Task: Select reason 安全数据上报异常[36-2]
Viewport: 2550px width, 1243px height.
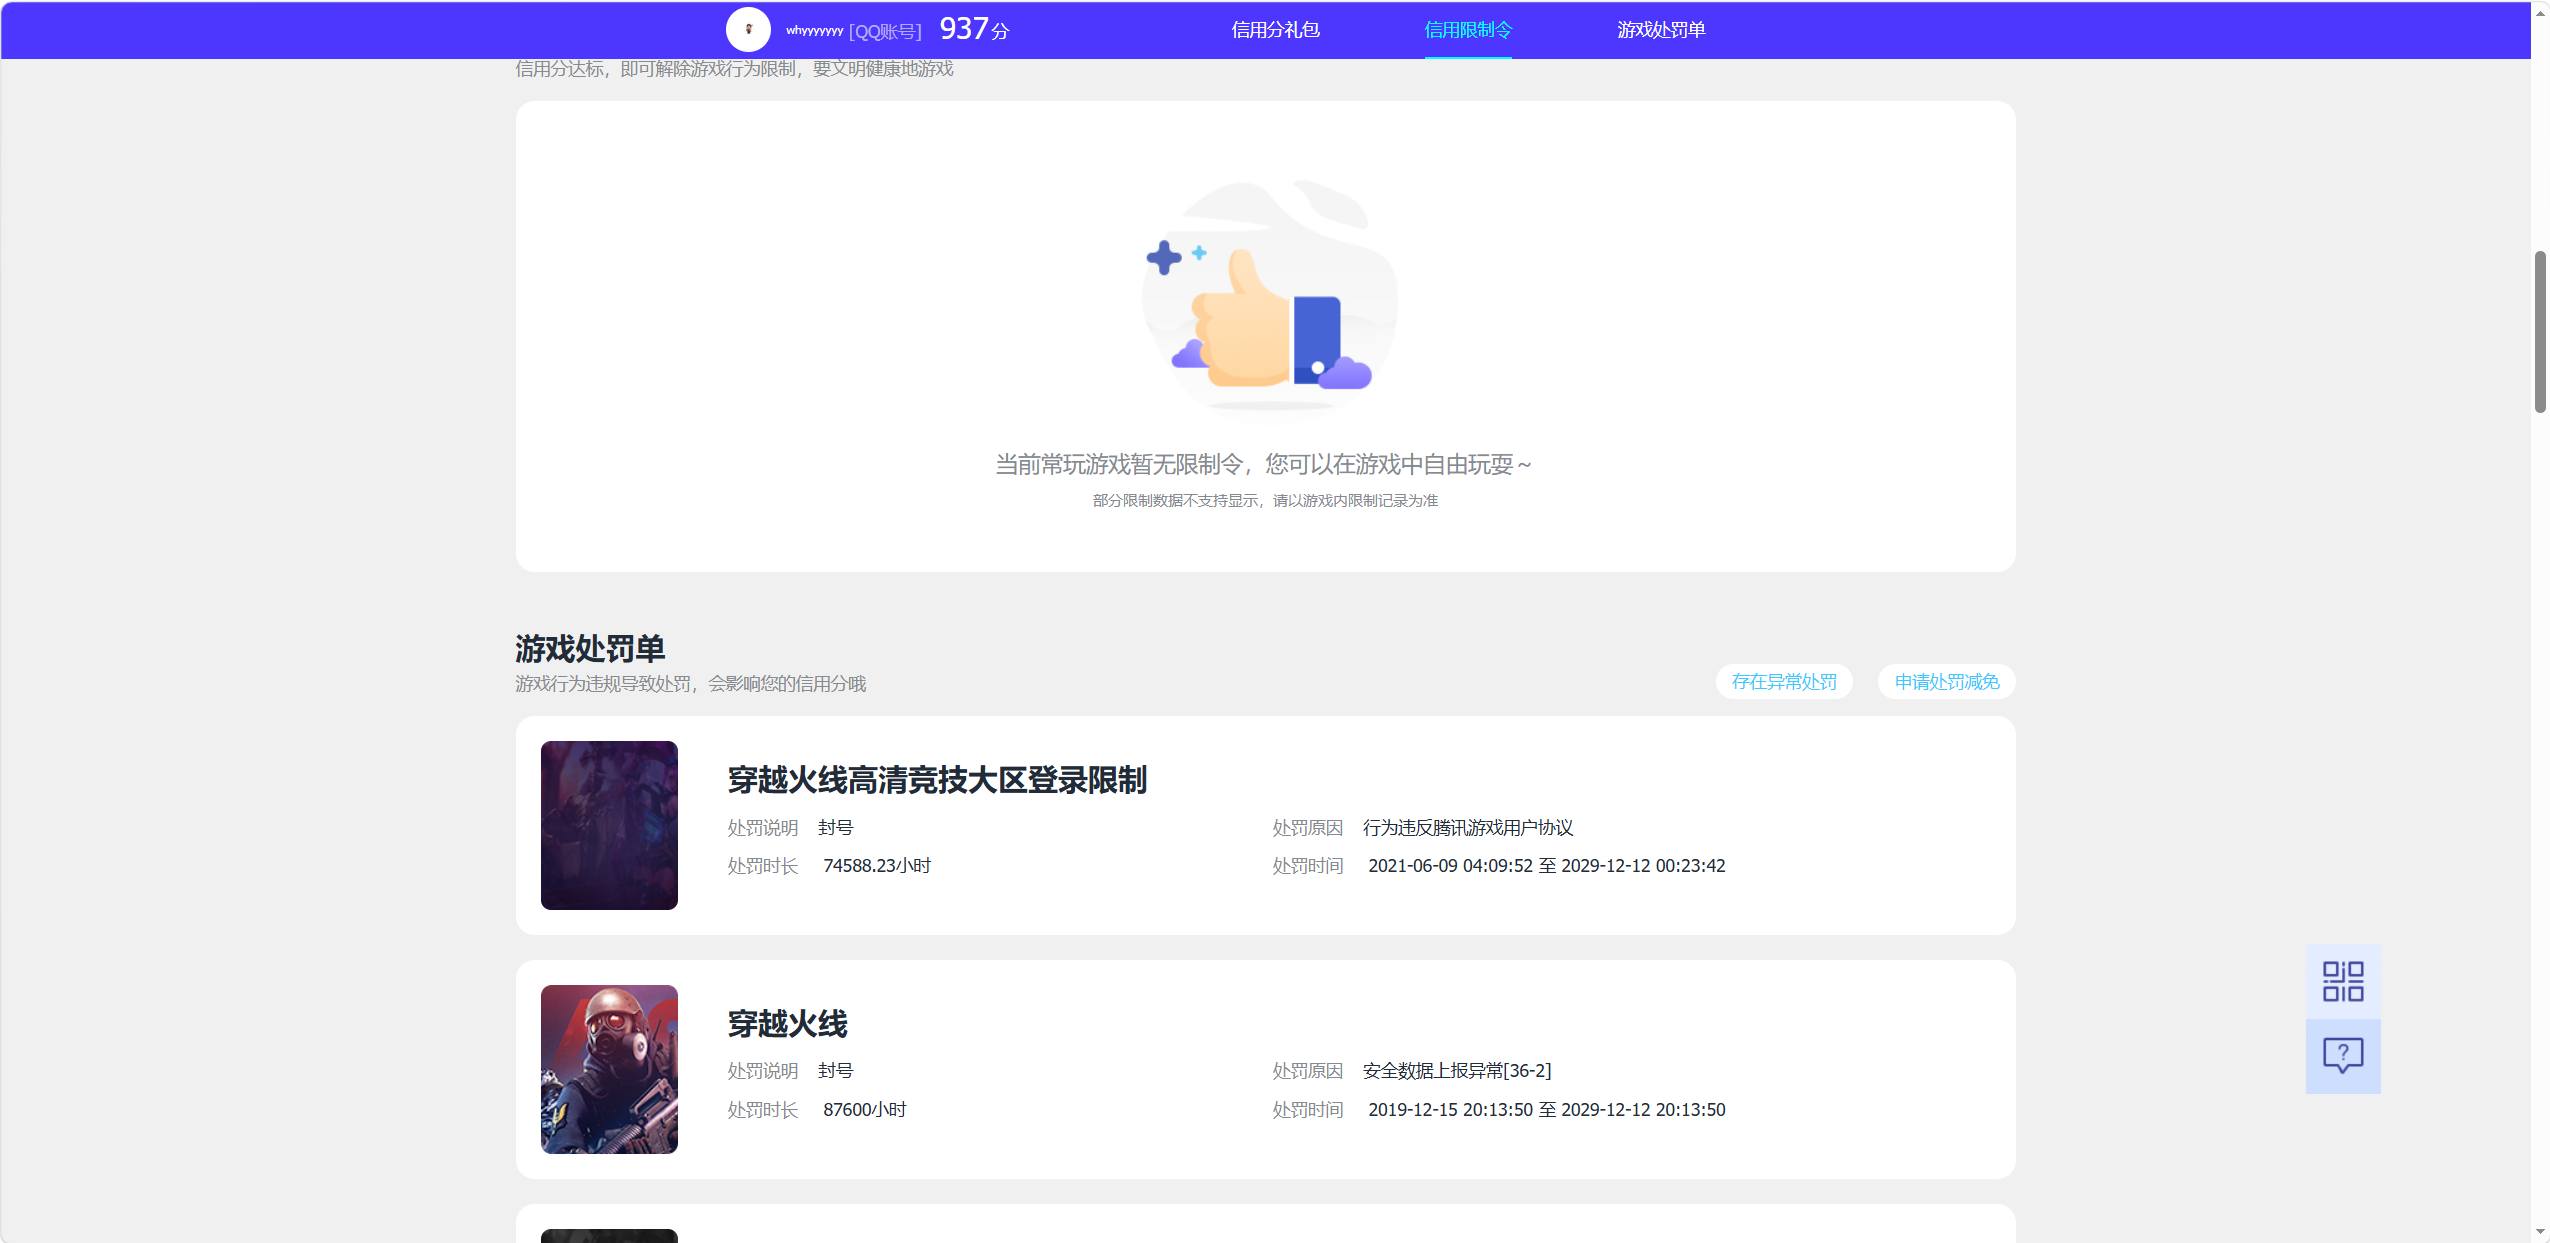Action: click(x=1457, y=1071)
